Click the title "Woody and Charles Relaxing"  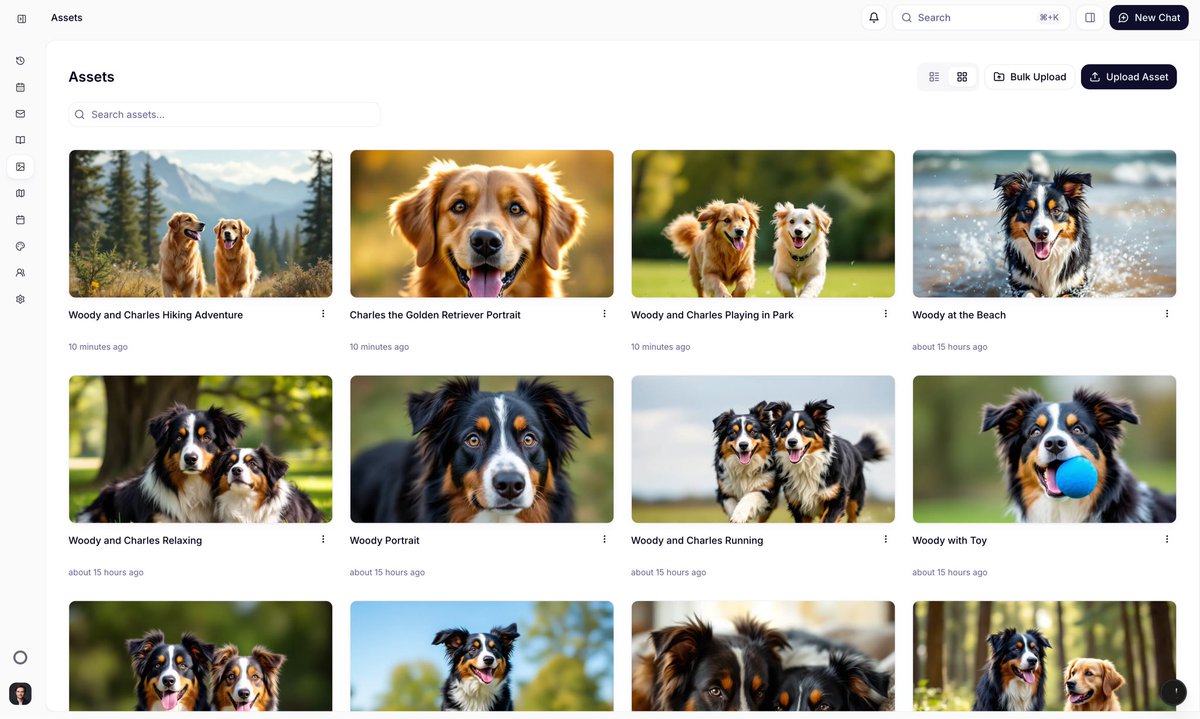pos(135,540)
